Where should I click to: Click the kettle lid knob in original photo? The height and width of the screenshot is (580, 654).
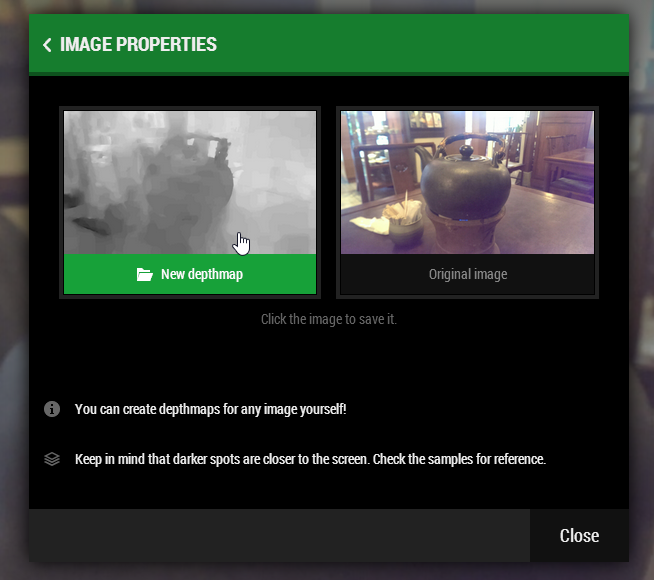(466, 151)
